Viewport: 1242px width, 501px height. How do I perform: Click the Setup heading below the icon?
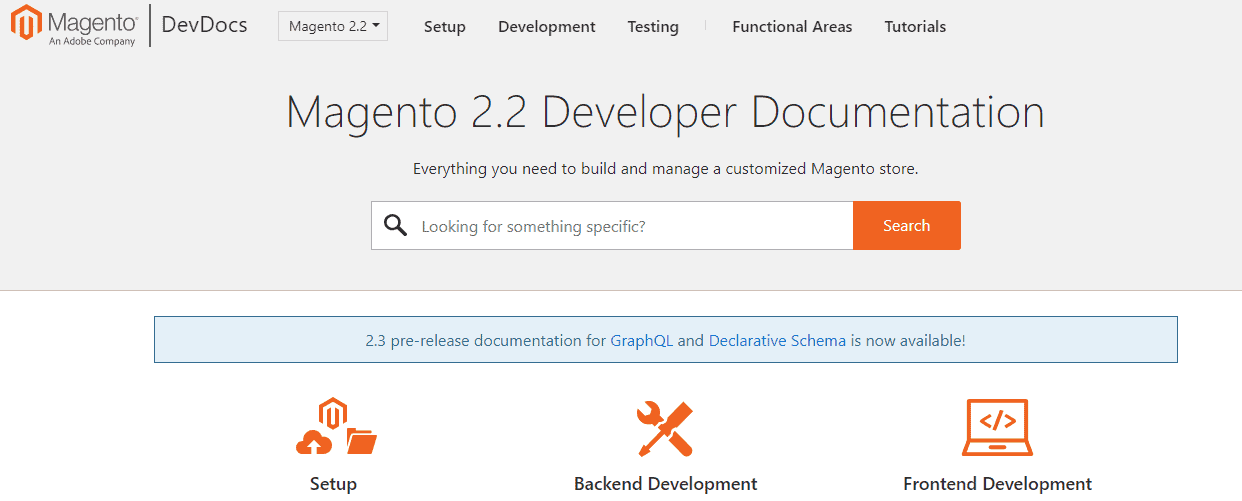pos(333,484)
